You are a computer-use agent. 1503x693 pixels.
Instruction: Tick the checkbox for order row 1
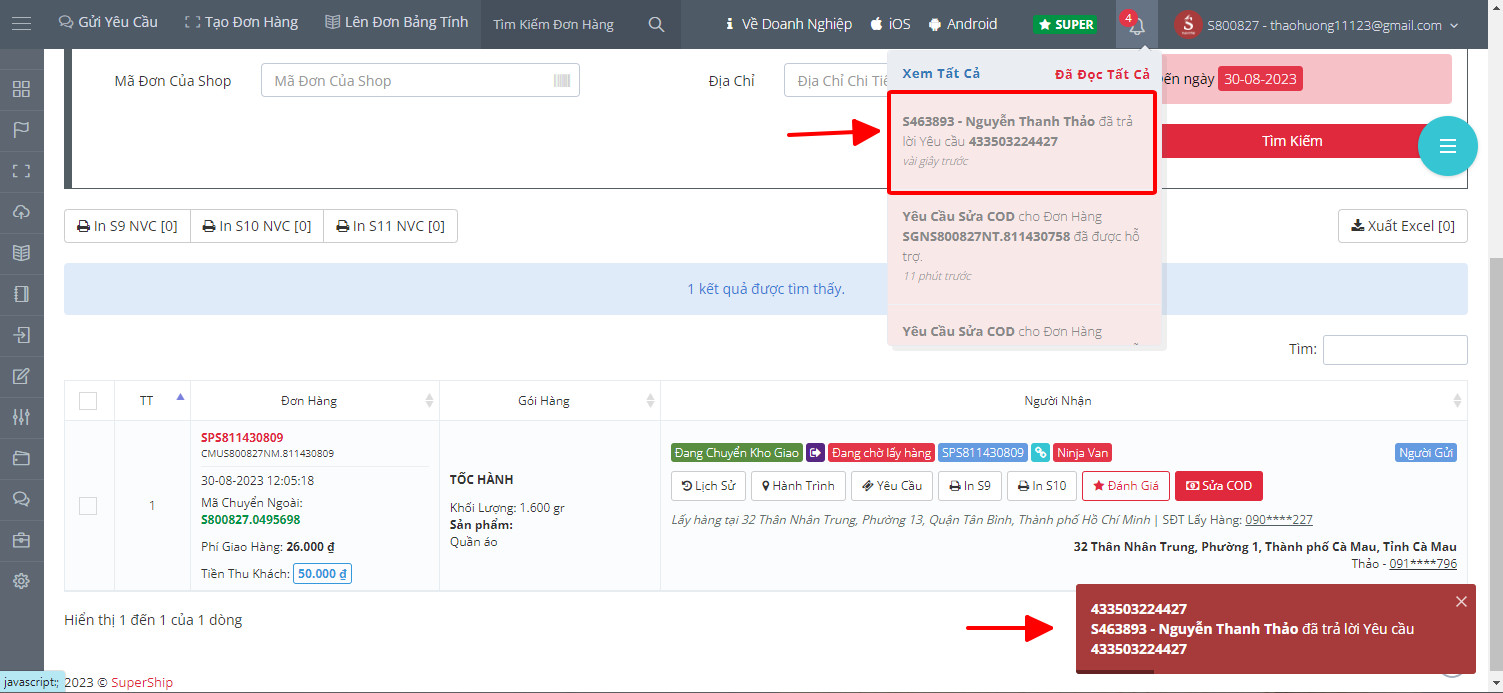88,506
